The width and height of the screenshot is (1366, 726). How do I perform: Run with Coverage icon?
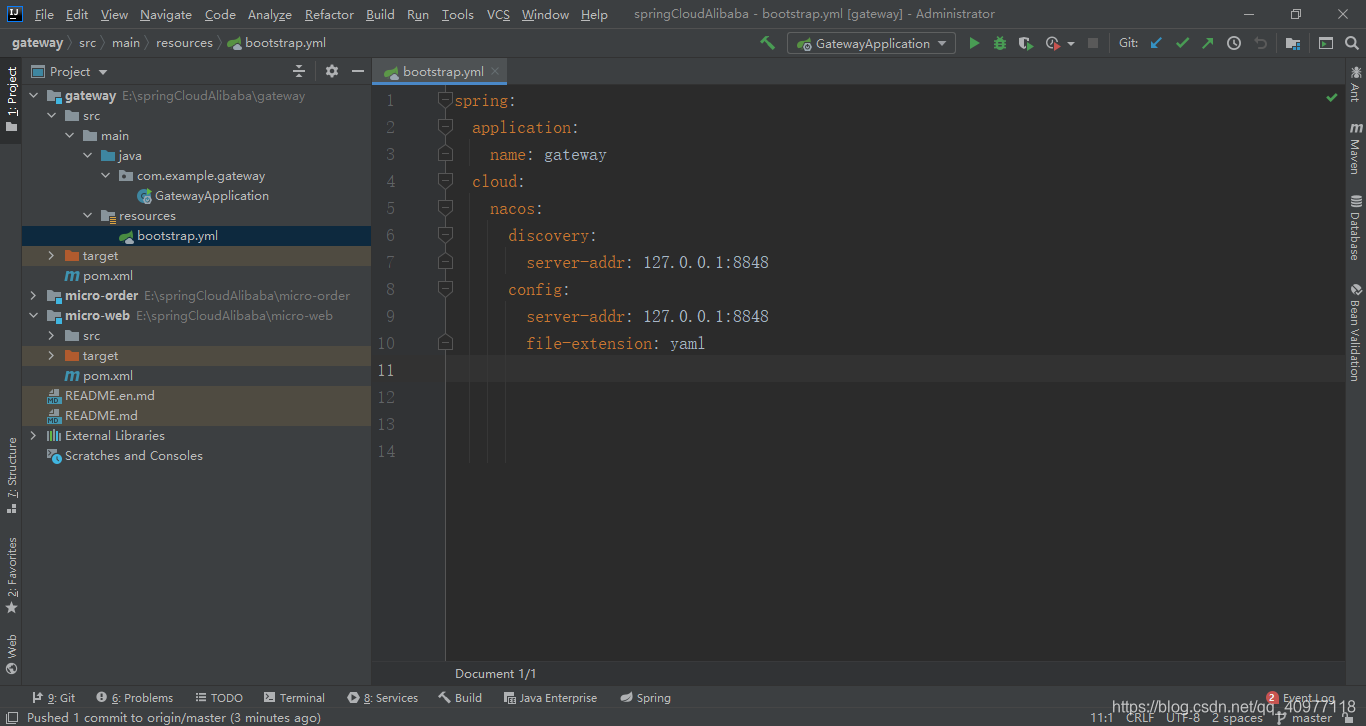point(1025,43)
